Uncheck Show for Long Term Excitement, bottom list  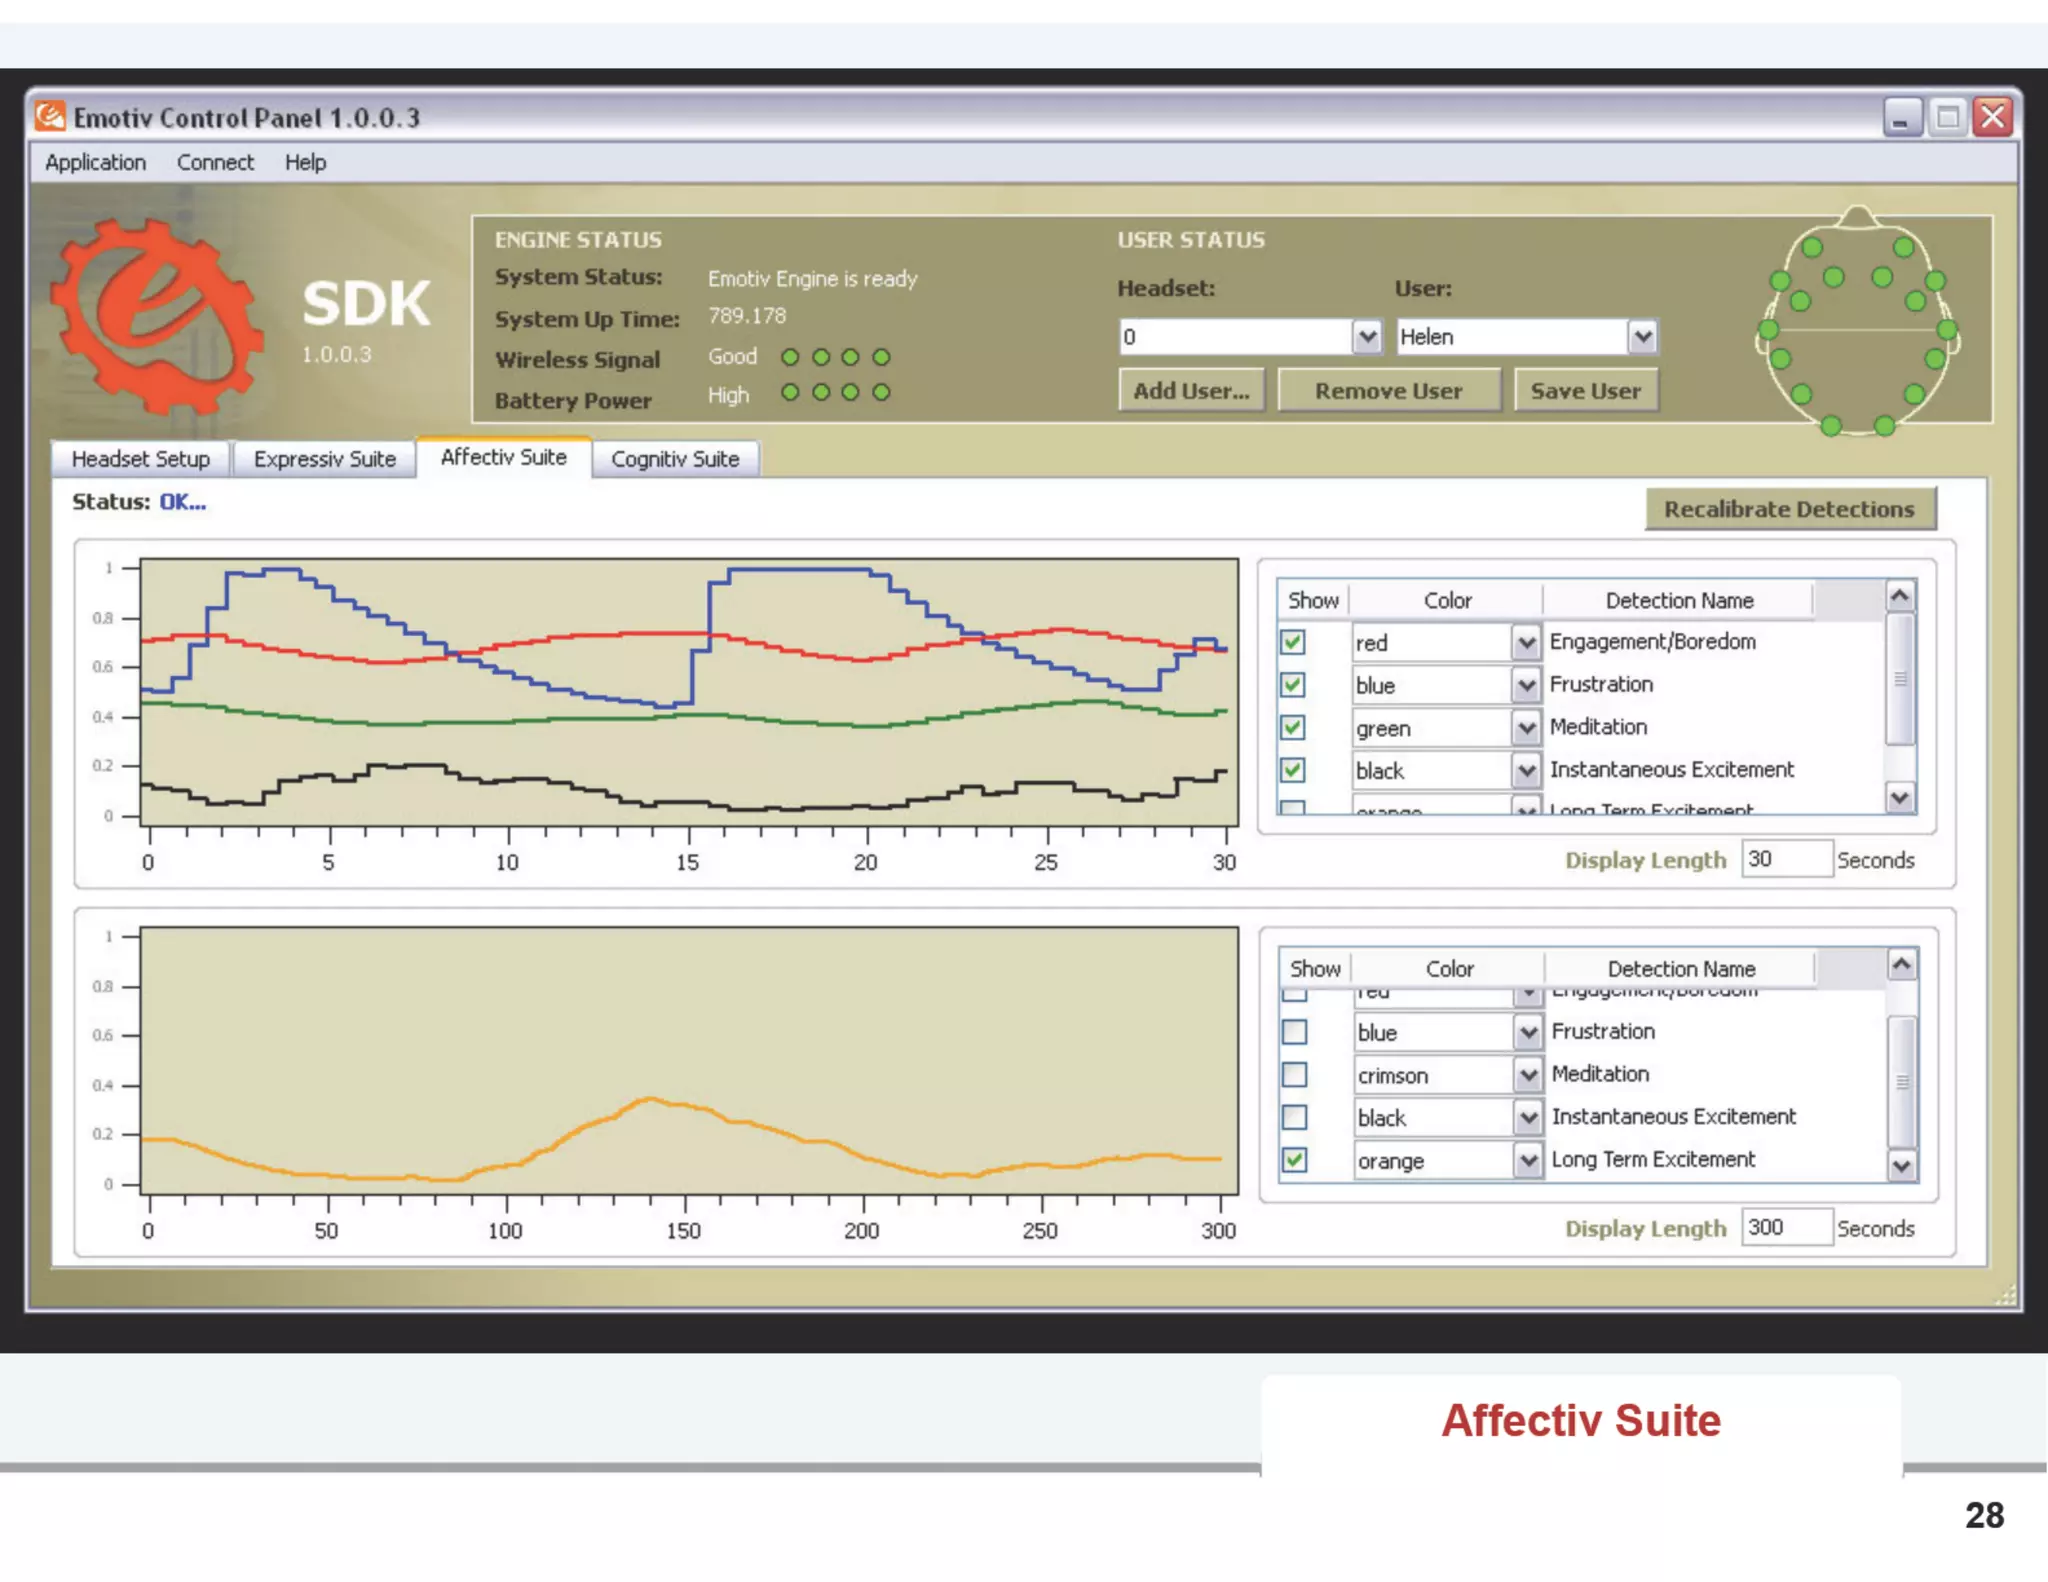[1295, 1160]
